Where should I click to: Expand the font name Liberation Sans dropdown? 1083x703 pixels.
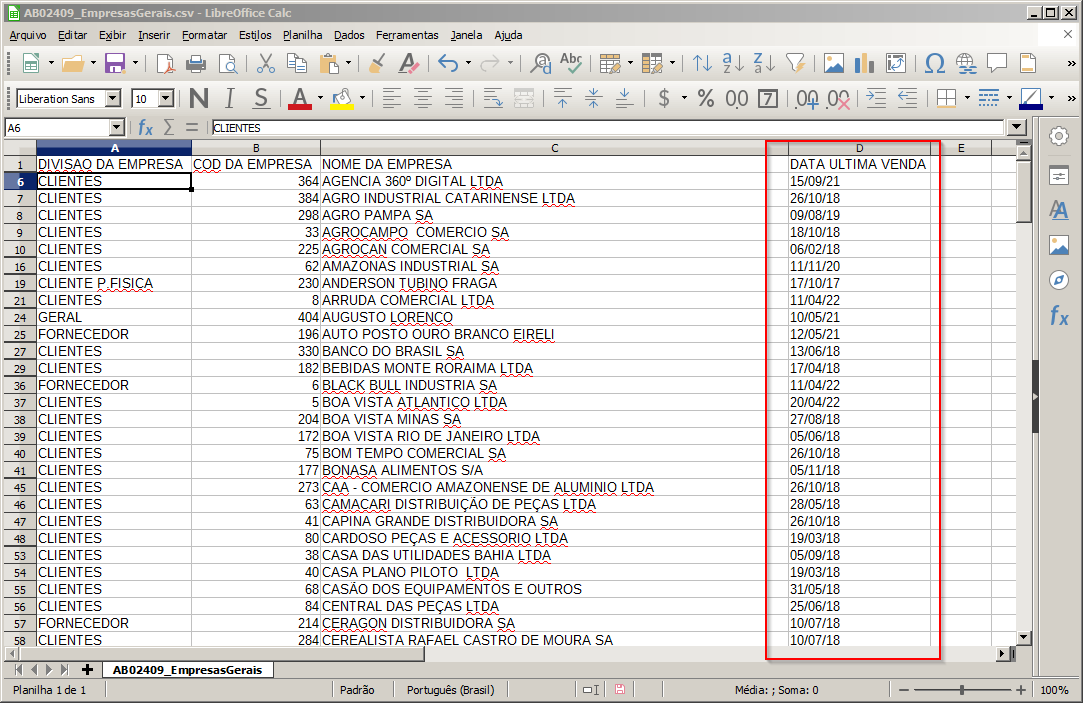click(113, 99)
